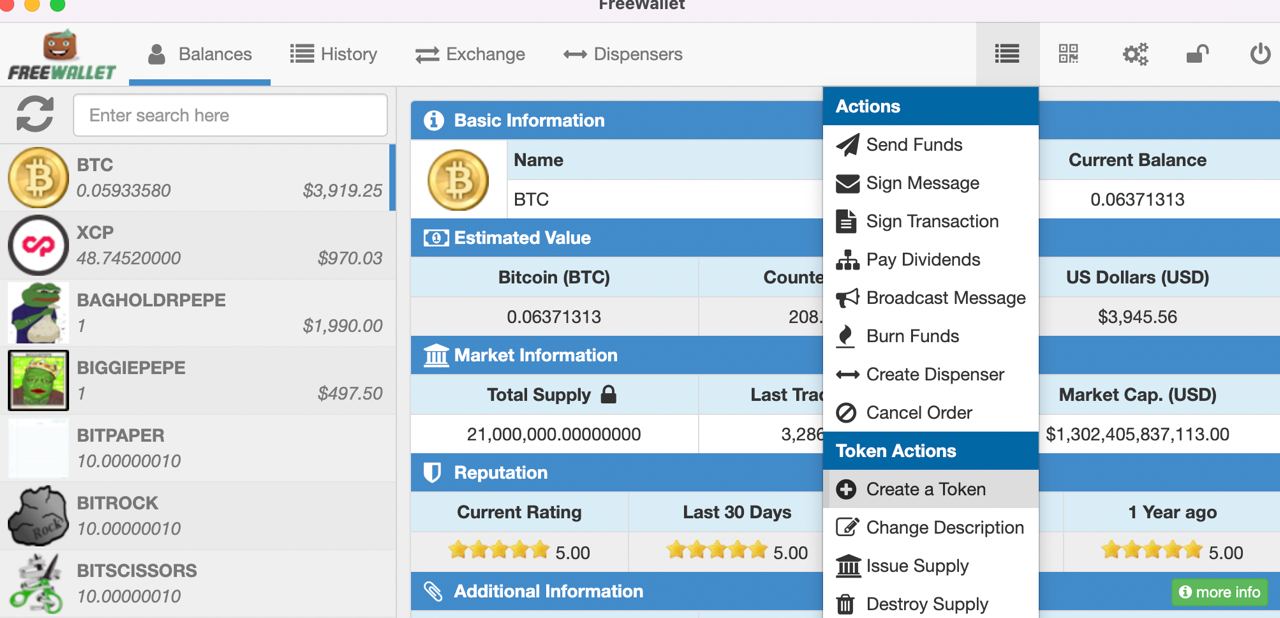Select the BIGGIEPEPE balance row
This screenshot has height=618, width=1280.
(198, 380)
